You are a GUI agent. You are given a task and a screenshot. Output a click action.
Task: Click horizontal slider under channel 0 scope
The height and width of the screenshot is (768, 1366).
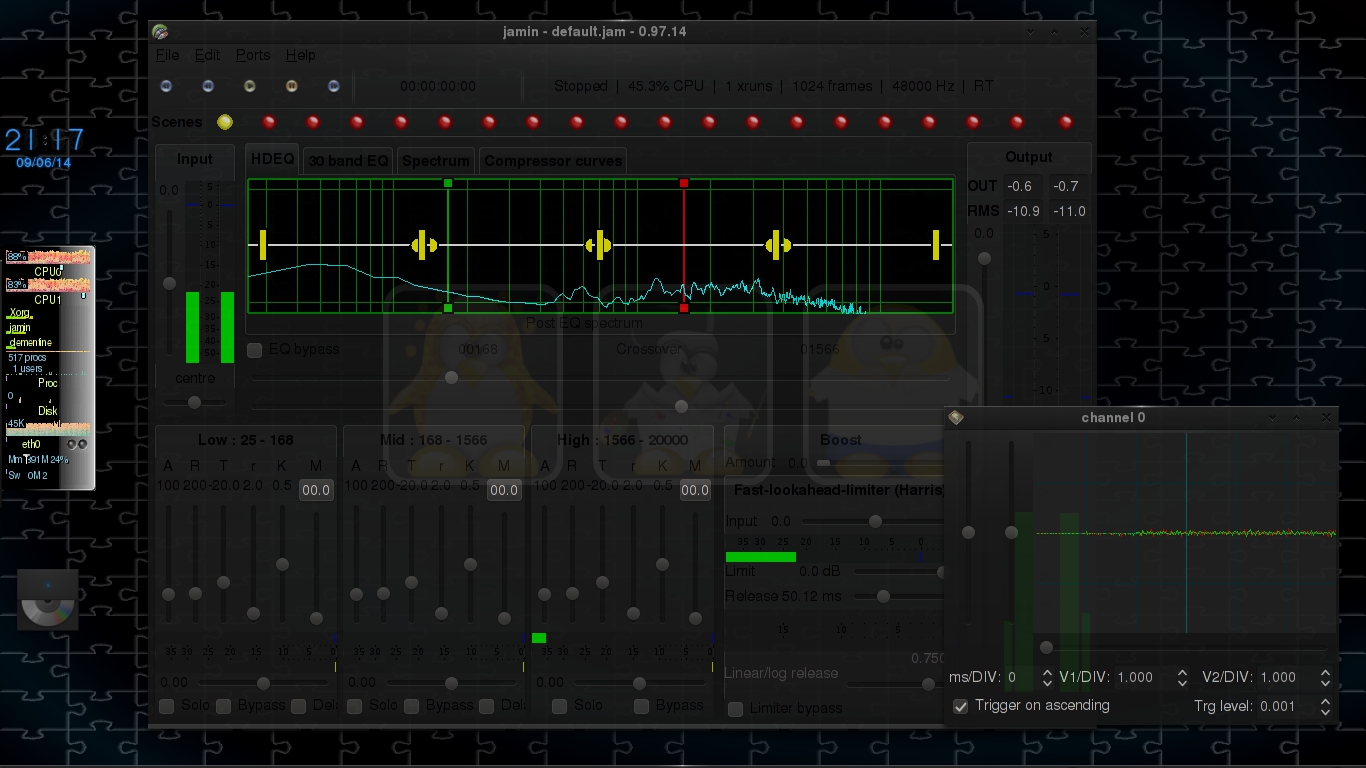1186,648
